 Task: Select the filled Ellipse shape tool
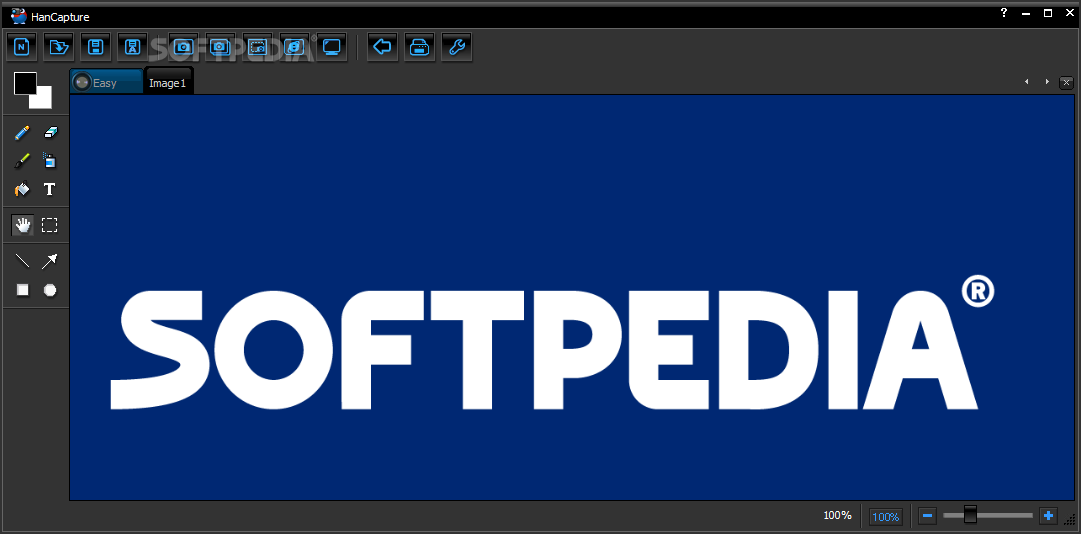50,290
